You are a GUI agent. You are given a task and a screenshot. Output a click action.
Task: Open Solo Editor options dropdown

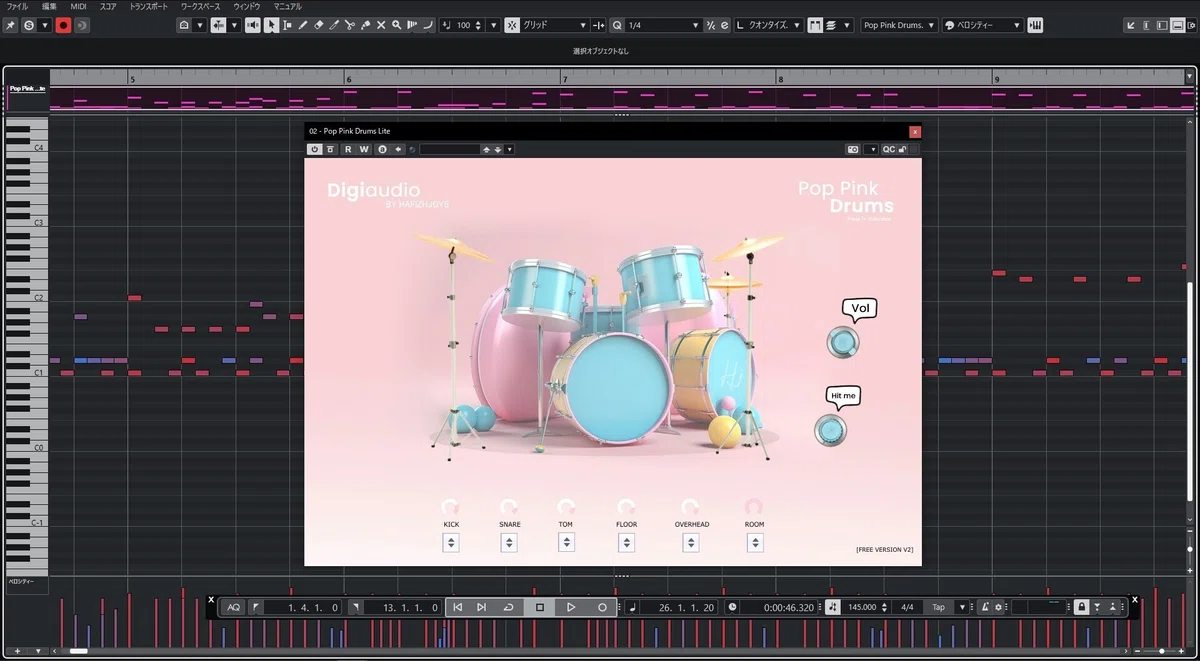[x=45, y=25]
